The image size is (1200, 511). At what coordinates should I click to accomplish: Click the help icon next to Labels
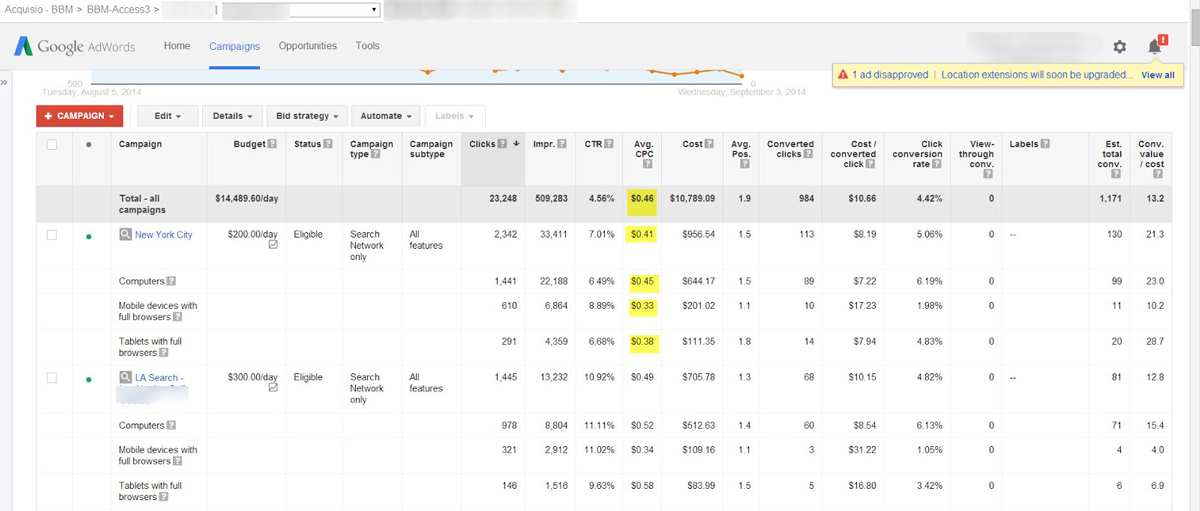tap(1044, 144)
